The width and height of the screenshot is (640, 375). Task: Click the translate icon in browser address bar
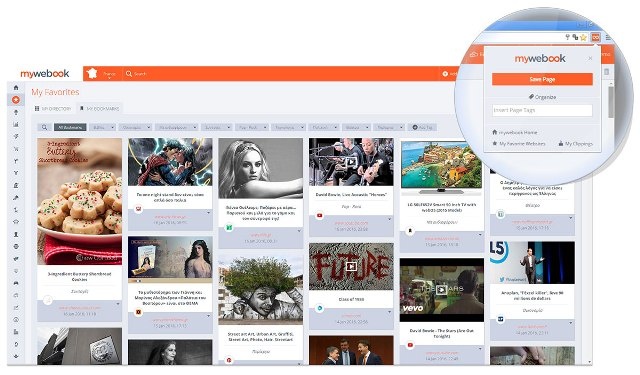click(575, 37)
